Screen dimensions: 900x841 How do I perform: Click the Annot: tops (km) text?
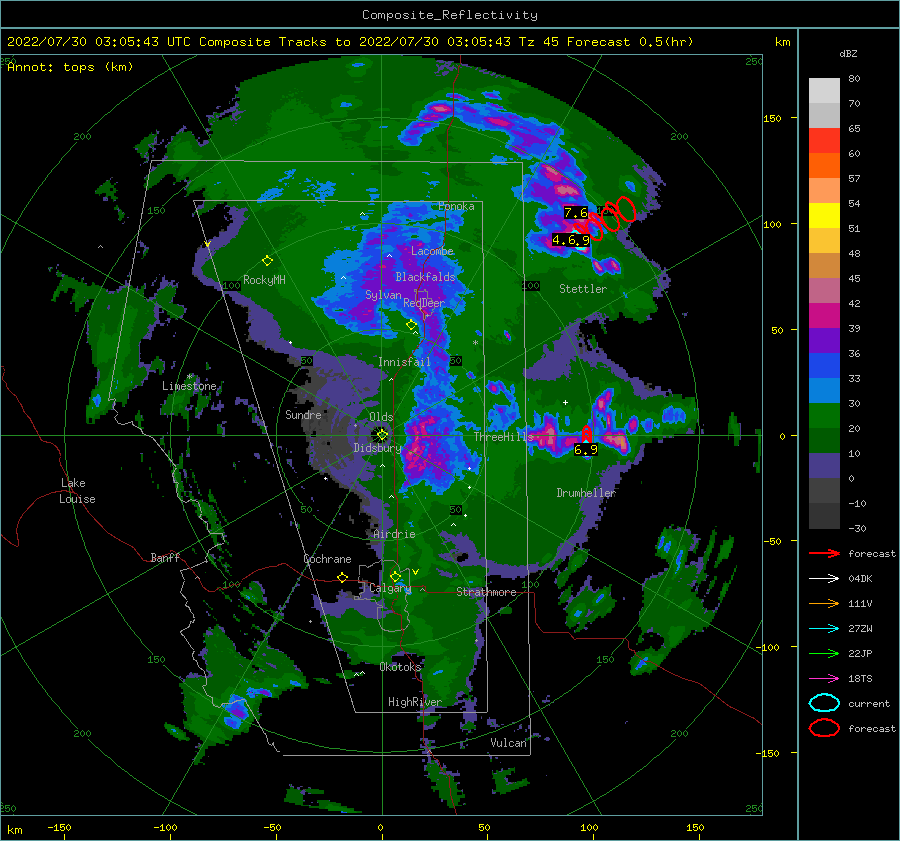(70, 67)
